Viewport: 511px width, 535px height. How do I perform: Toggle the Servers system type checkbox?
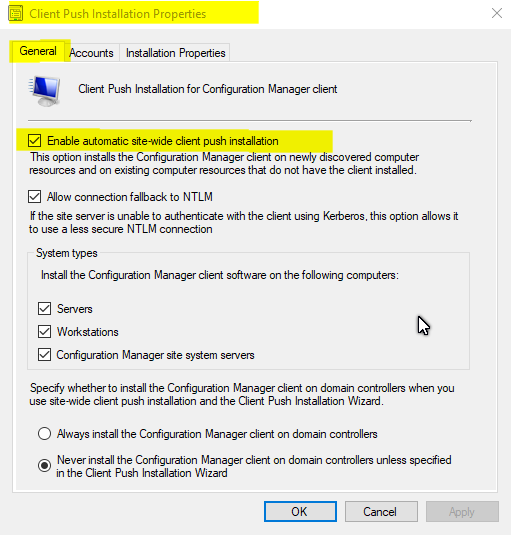pyautogui.click(x=44, y=308)
